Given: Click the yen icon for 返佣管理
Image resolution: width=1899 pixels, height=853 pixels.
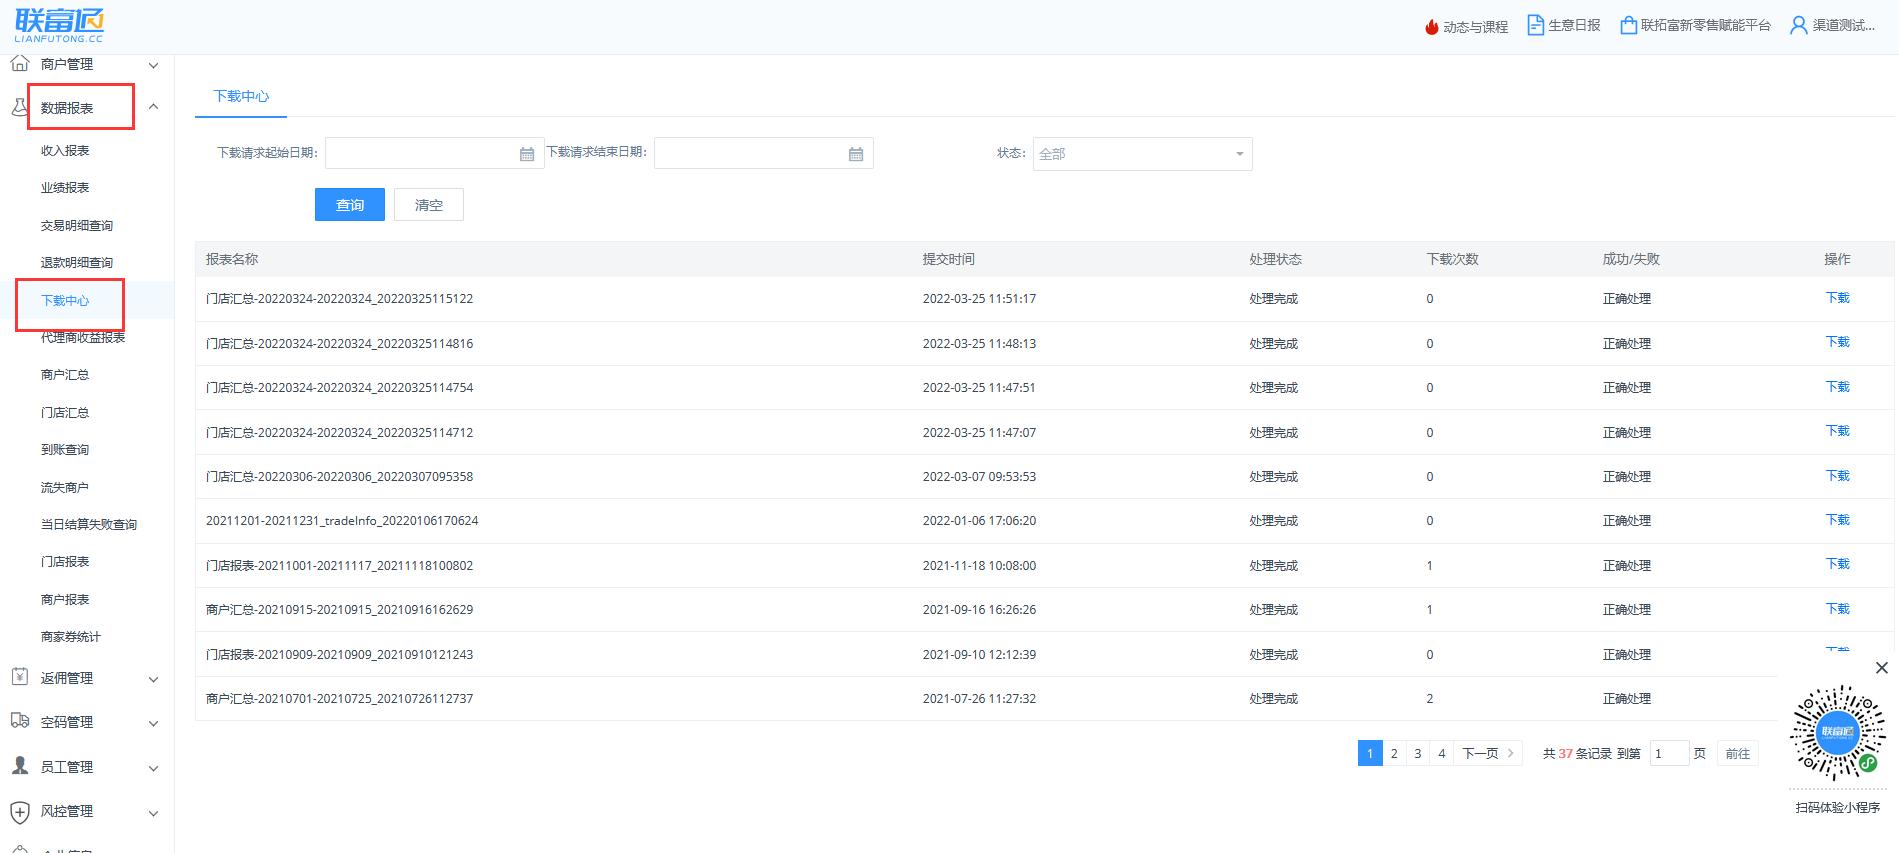Looking at the screenshot, I should tap(19, 677).
